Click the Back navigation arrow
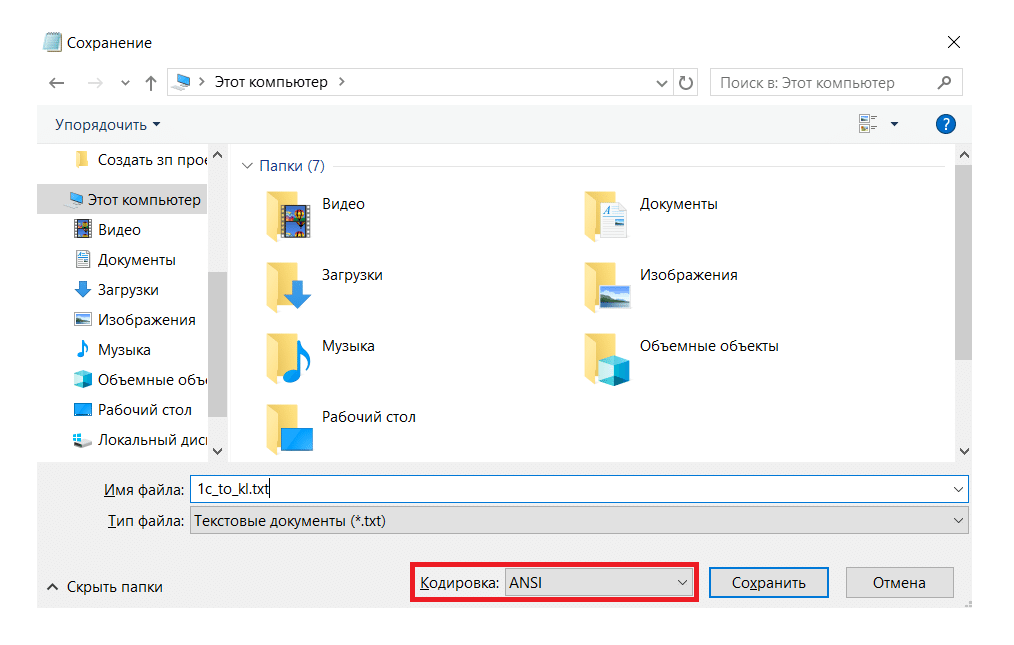 click(x=57, y=83)
